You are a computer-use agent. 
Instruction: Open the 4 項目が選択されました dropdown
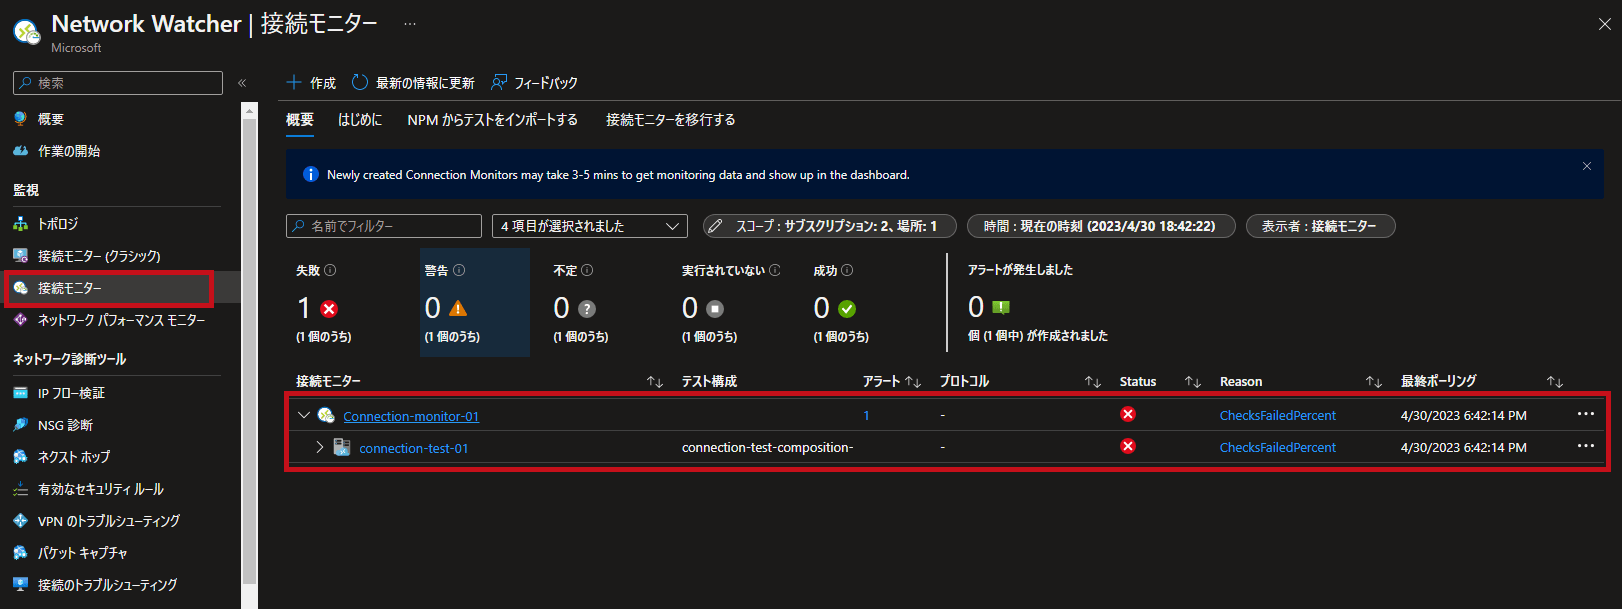point(590,226)
